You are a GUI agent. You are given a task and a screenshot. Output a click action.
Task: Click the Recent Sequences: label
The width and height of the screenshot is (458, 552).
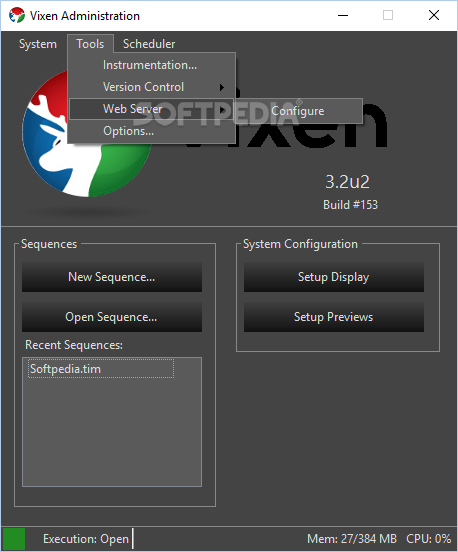[x=74, y=345]
